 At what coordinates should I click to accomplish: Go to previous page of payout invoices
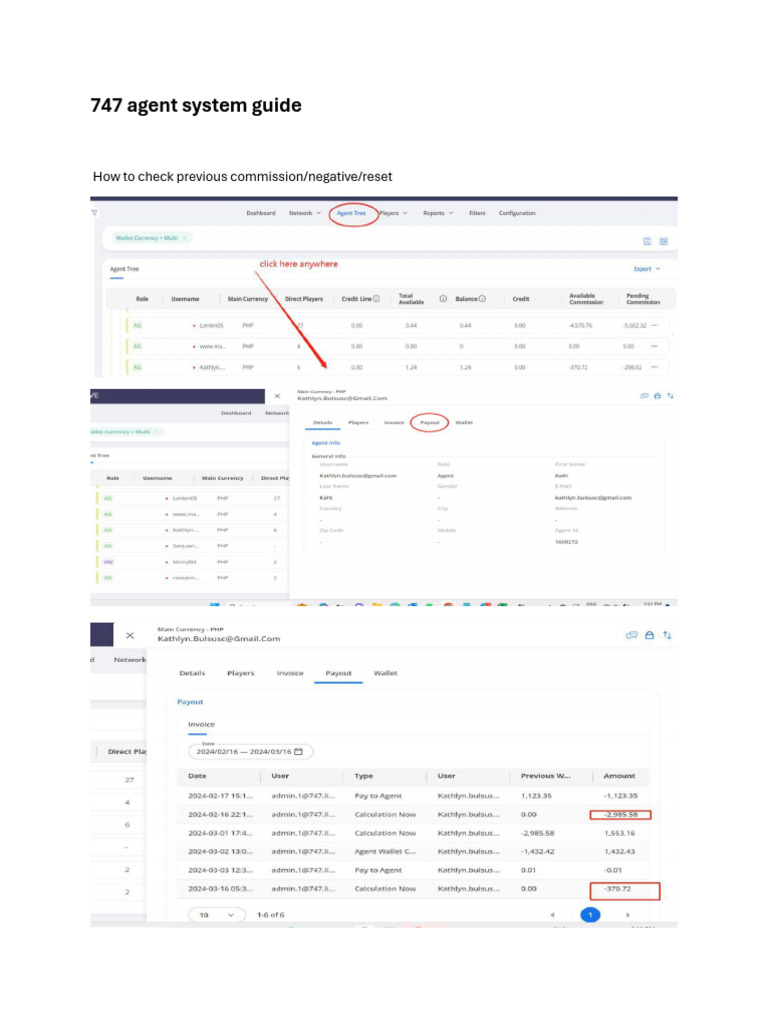(552, 915)
